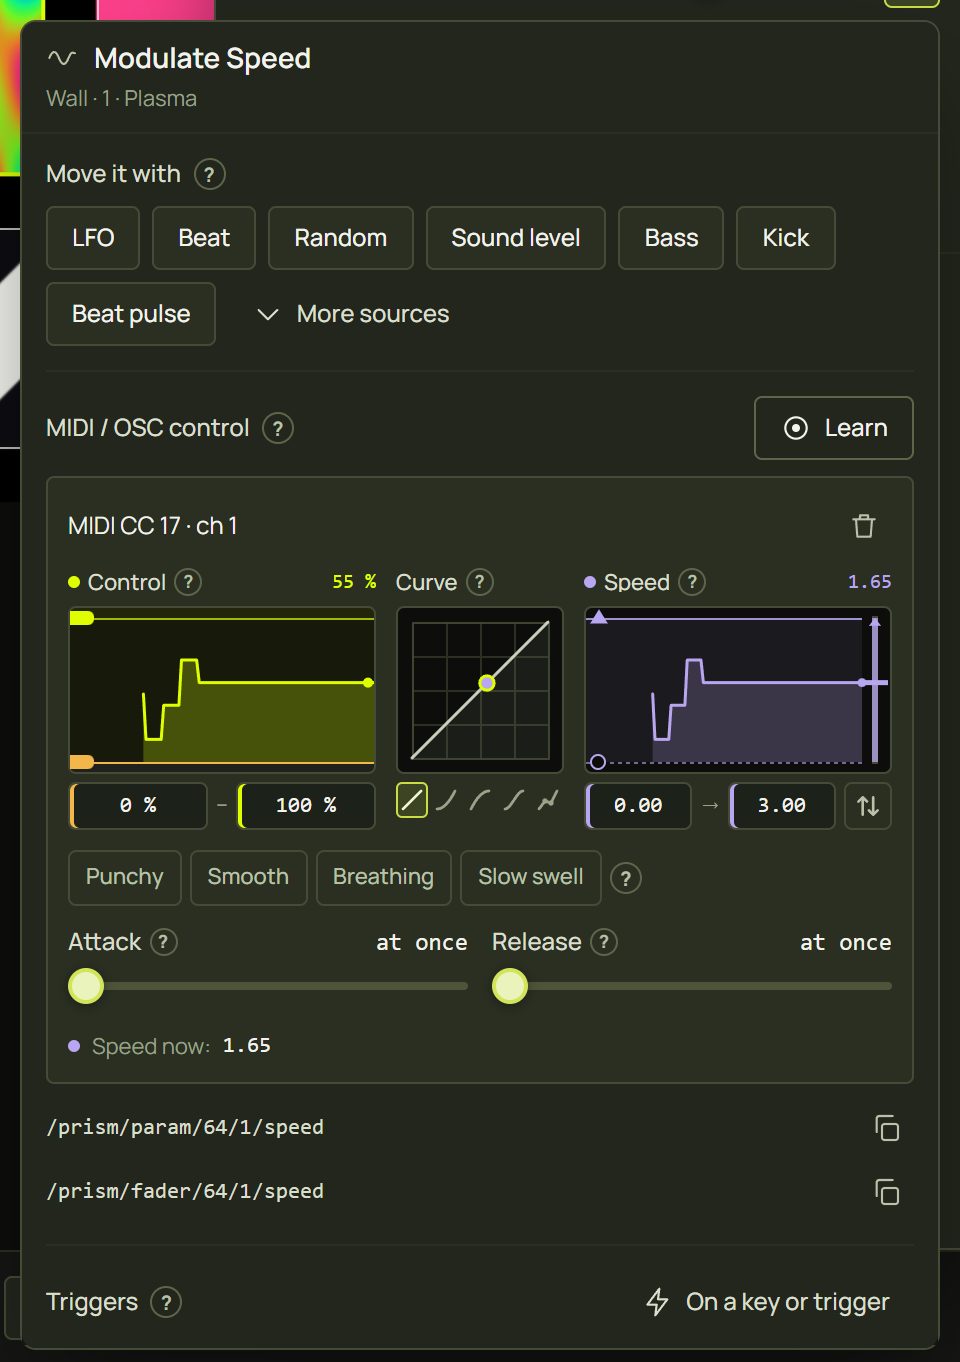Pick the Random source button
The image size is (960, 1362).
[x=341, y=238]
